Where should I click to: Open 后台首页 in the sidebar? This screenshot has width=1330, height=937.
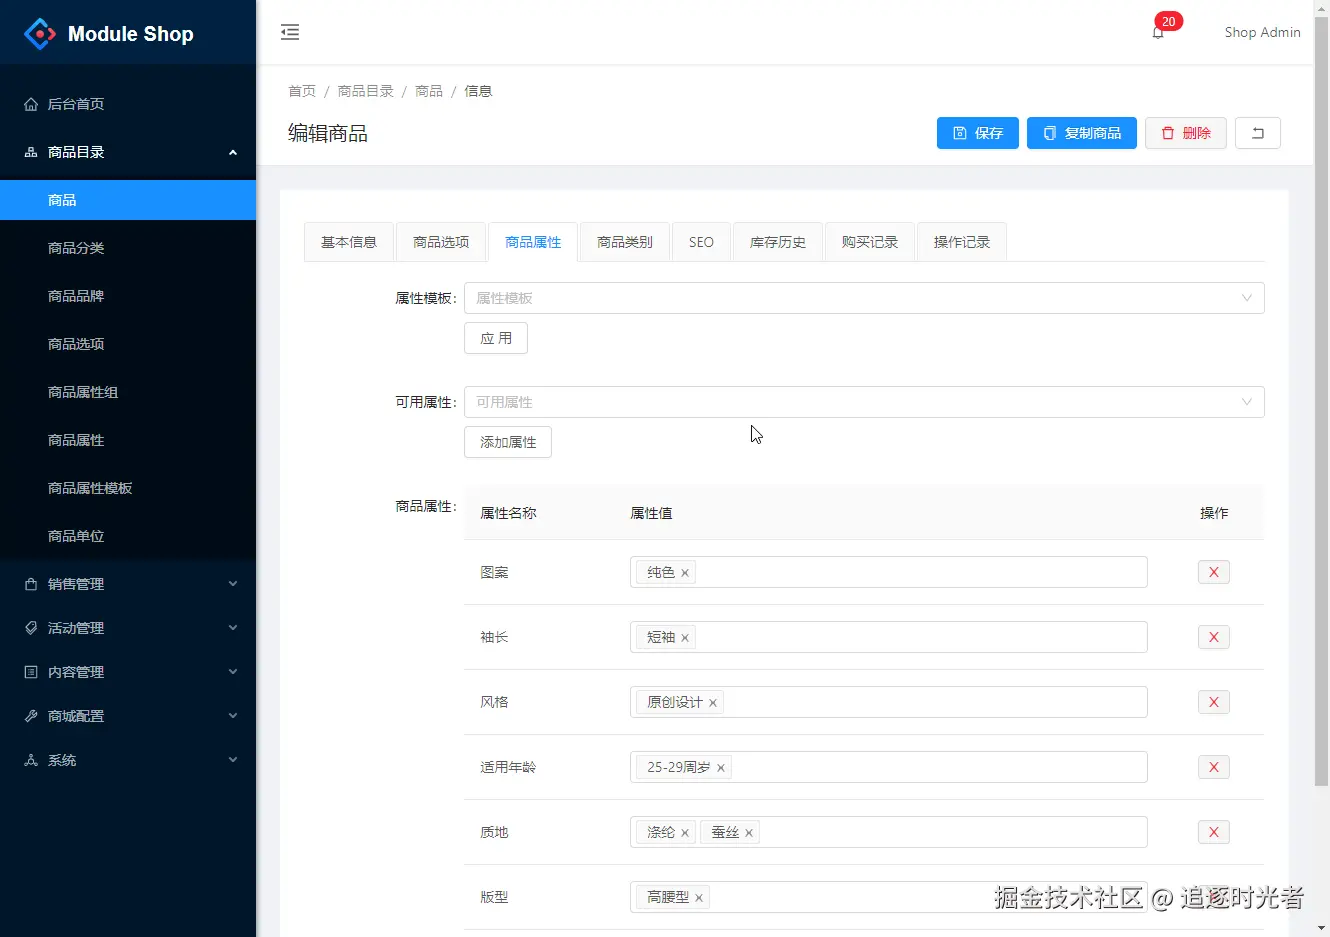click(x=128, y=104)
